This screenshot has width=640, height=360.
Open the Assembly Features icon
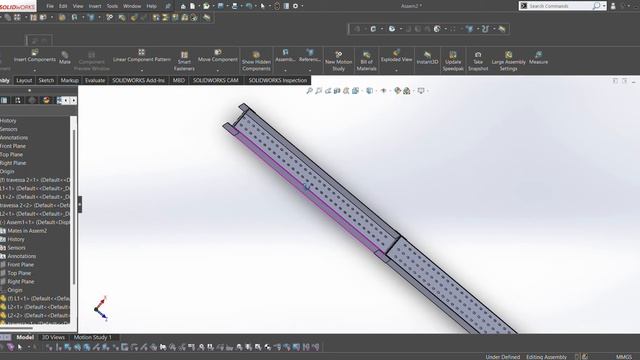[x=285, y=52]
